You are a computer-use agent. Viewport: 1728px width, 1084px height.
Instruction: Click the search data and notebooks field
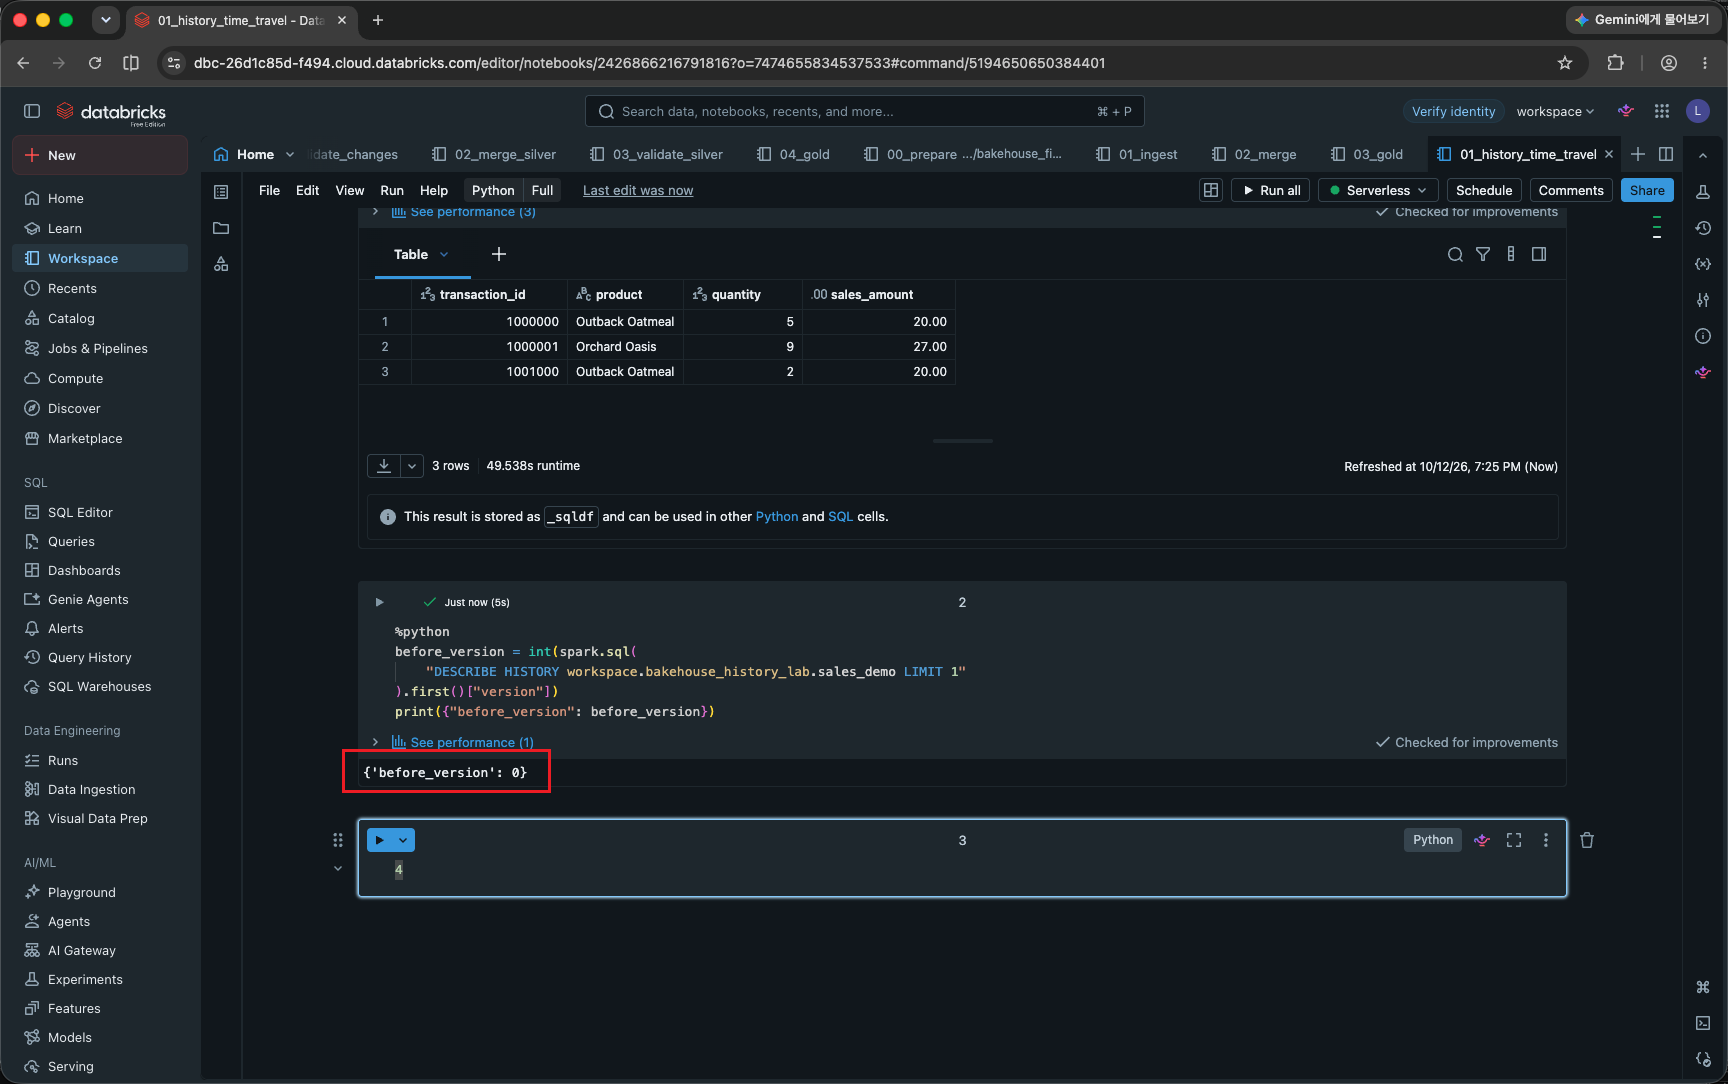[864, 111]
